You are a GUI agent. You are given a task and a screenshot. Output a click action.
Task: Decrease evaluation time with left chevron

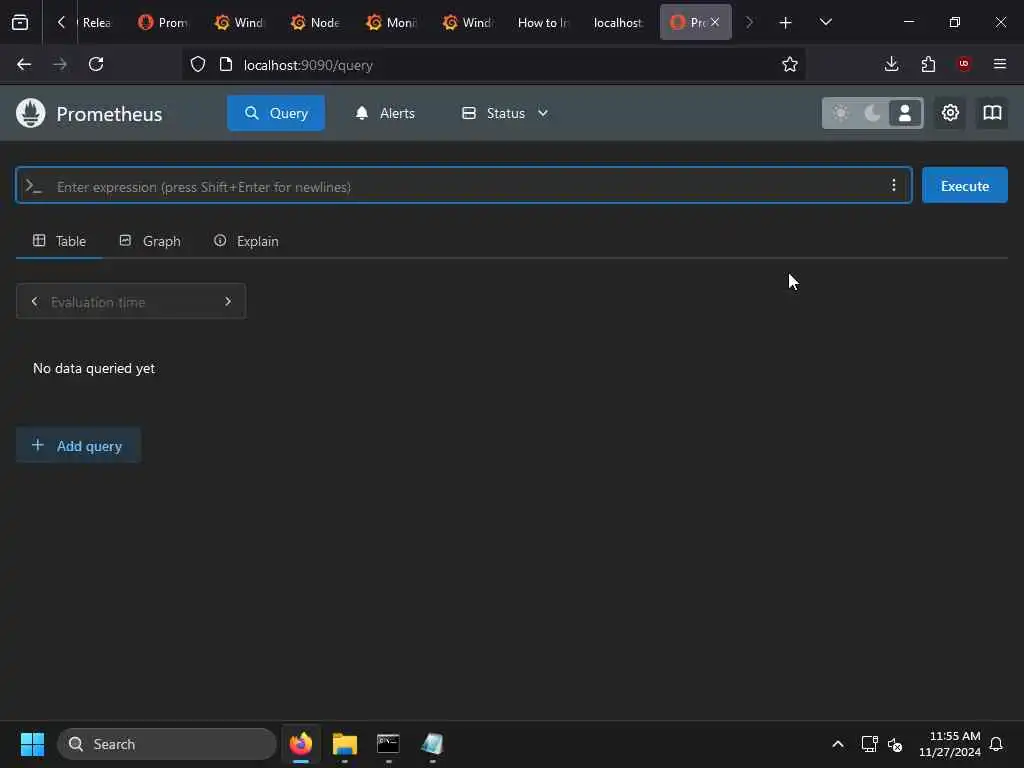(35, 302)
